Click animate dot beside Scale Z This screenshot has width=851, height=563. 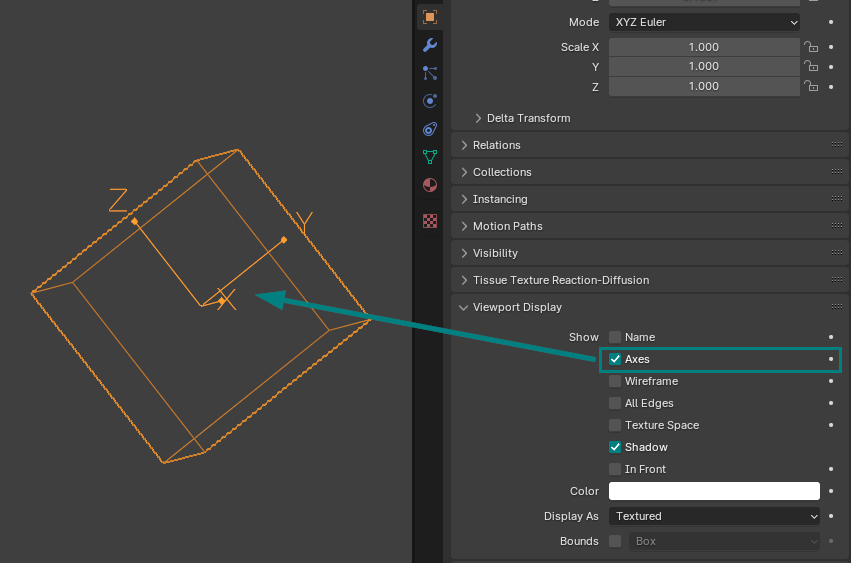coord(831,87)
